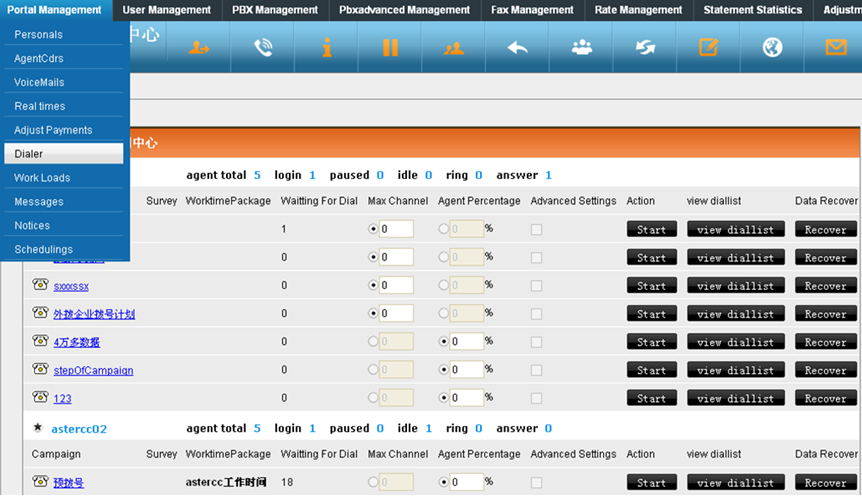Open the stepOfCampaign campaign link
Screen dimensions: 862x497
tap(93, 370)
